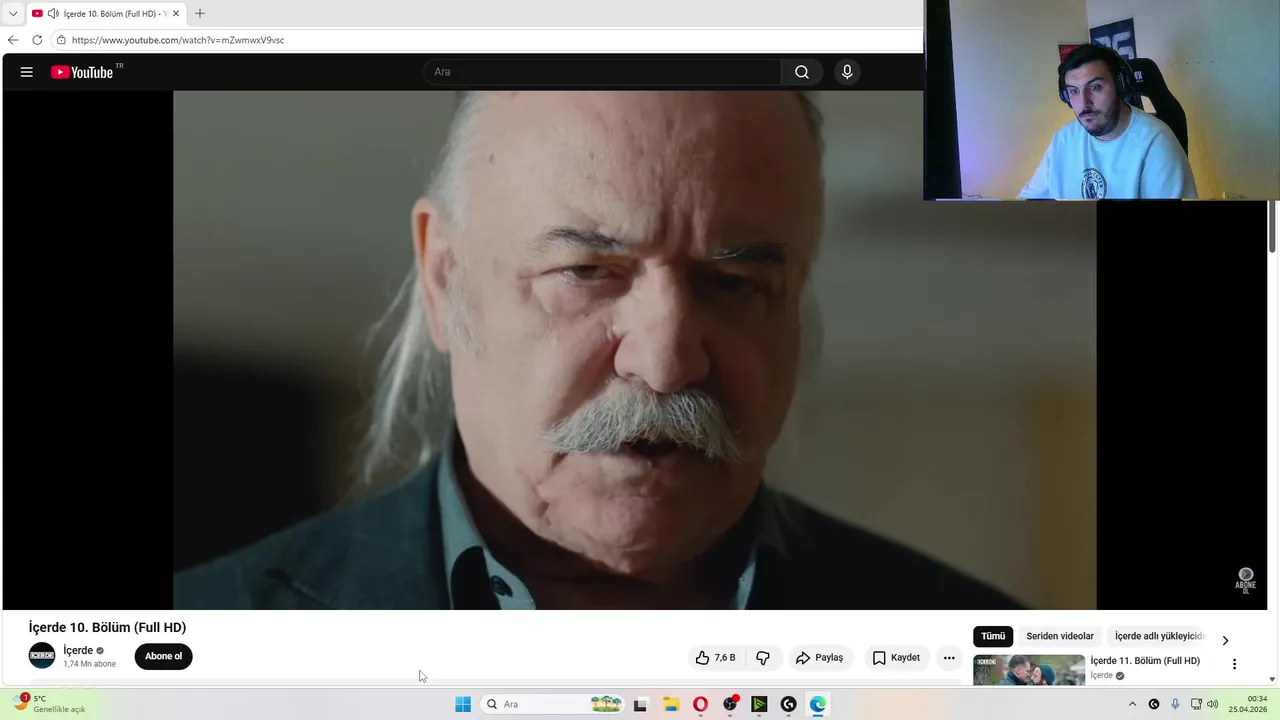The width and height of the screenshot is (1280, 720).
Task: Open OBS Studio from taskbar
Action: (730, 704)
